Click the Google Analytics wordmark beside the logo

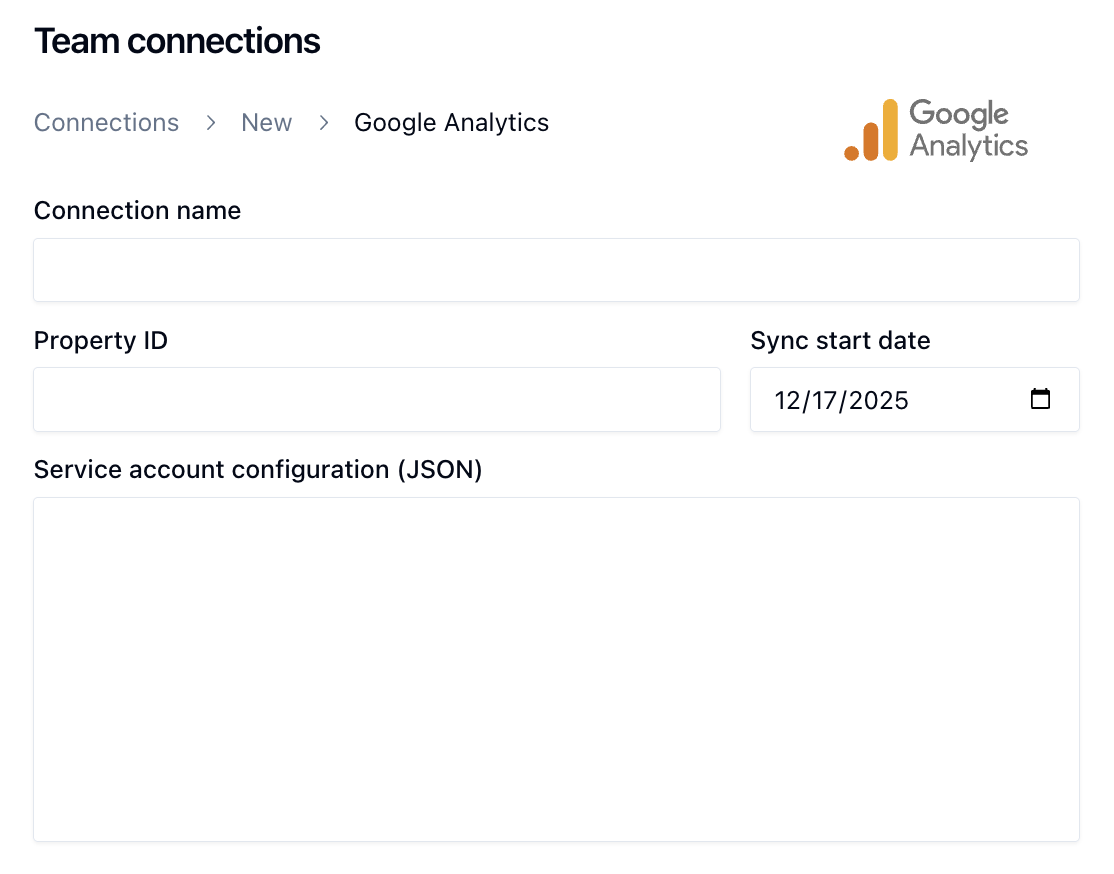click(x=968, y=130)
